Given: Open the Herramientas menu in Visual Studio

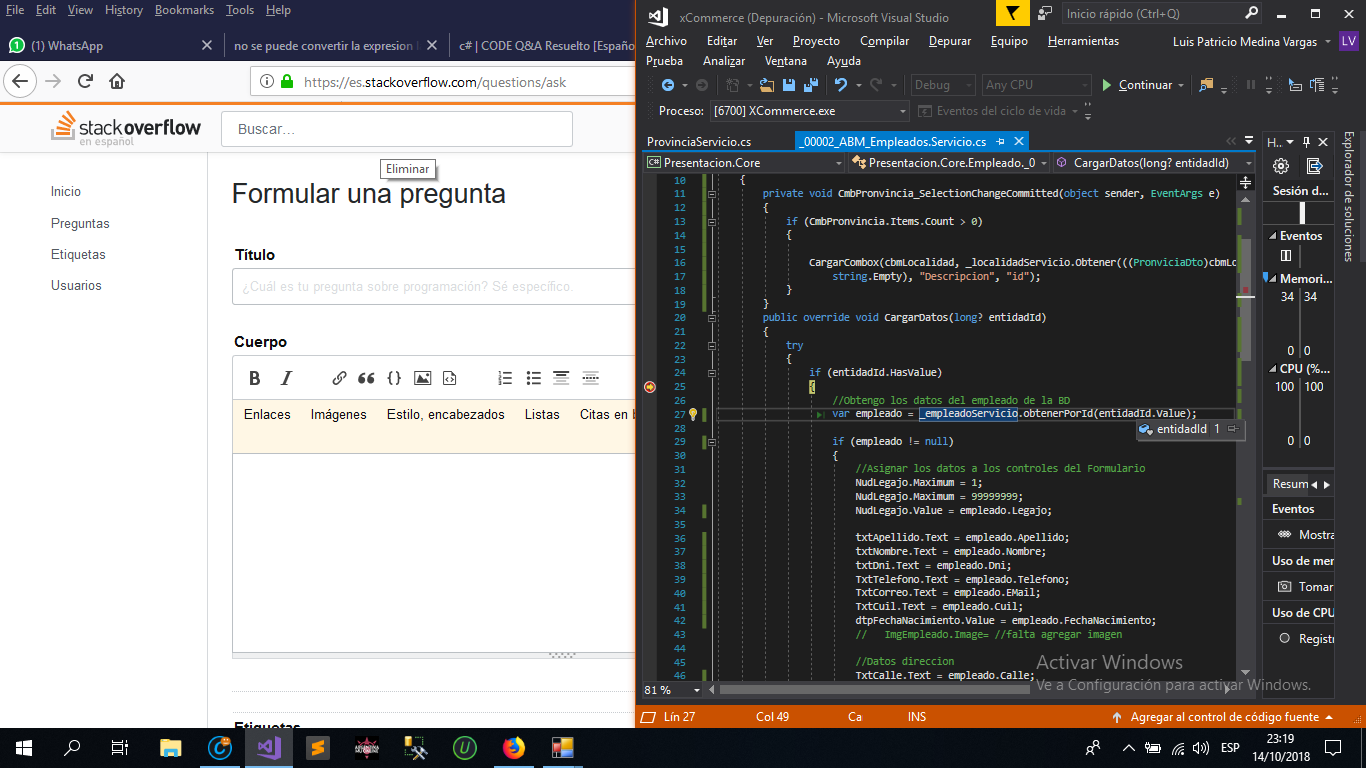Looking at the screenshot, I should pyautogui.click(x=1083, y=41).
